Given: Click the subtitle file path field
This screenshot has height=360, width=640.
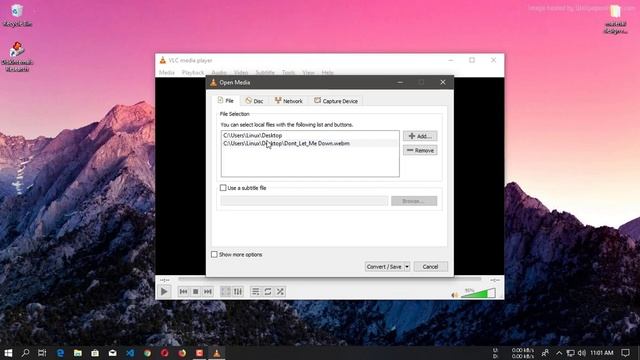Looking at the screenshot, I should [x=304, y=201].
